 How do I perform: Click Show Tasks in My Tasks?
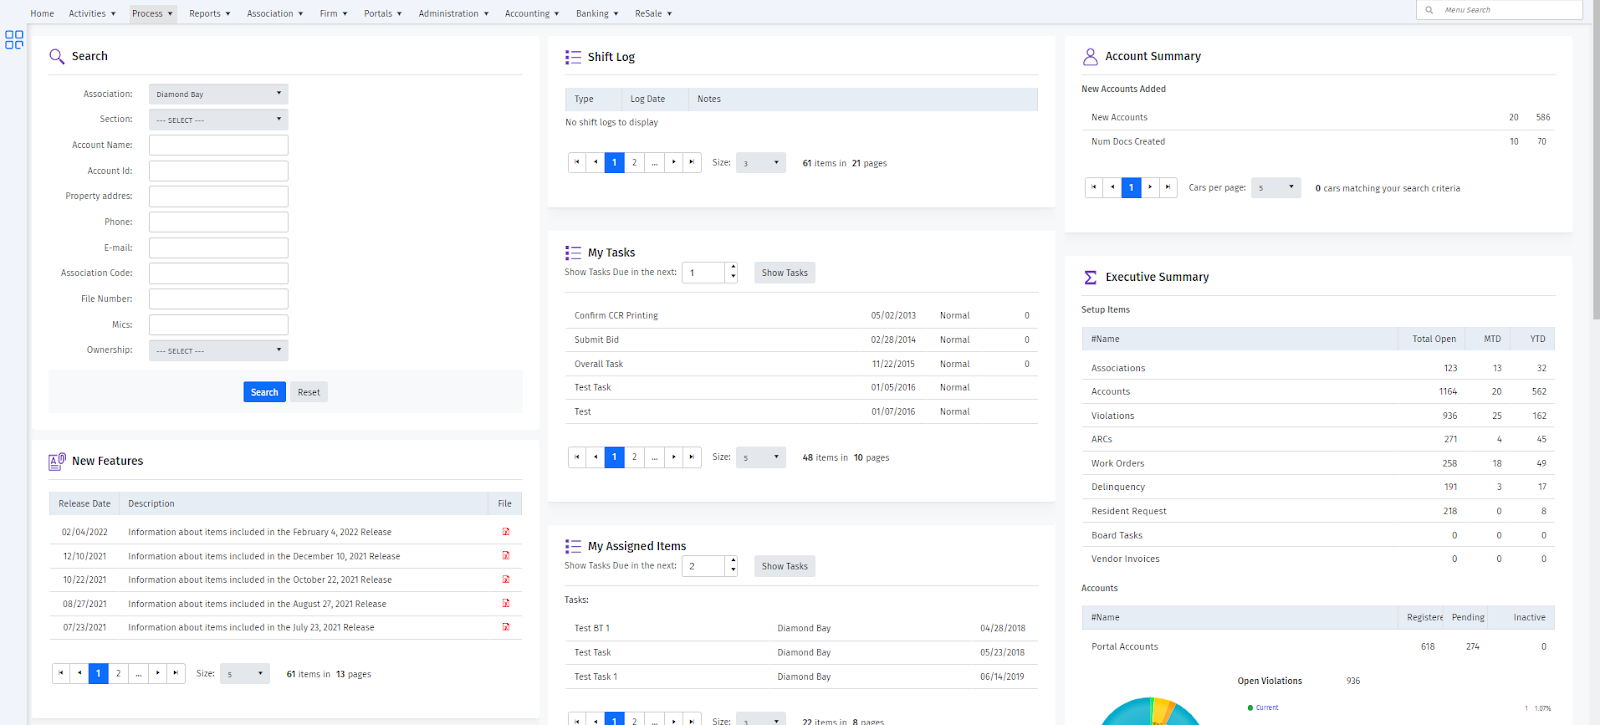pos(785,273)
